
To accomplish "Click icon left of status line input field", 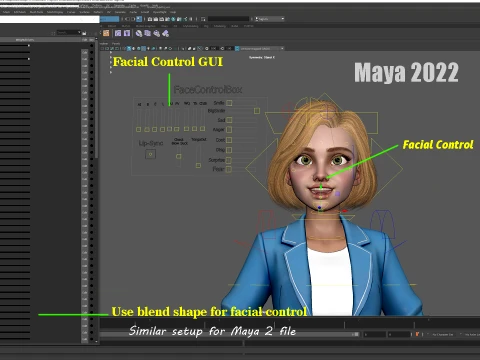I will coord(203,19).
